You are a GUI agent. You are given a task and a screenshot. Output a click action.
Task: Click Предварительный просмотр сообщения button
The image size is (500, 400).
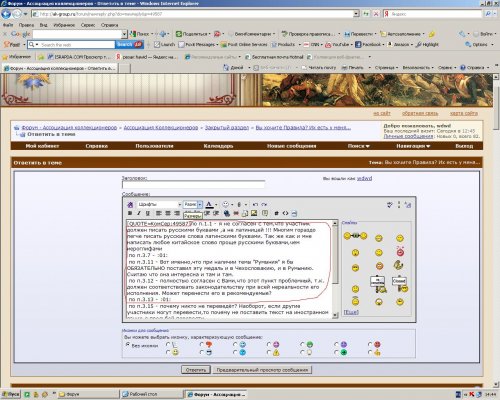click(262, 370)
